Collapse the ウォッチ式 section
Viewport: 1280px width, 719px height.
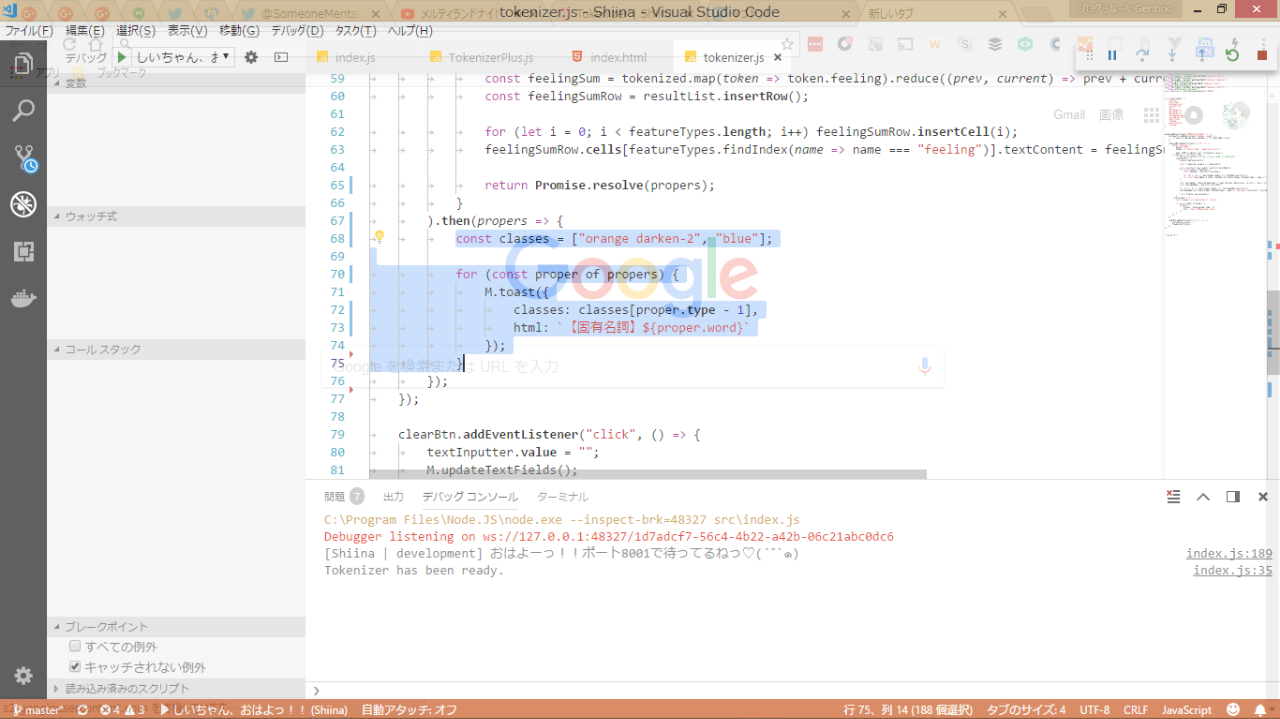click(x=90, y=216)
